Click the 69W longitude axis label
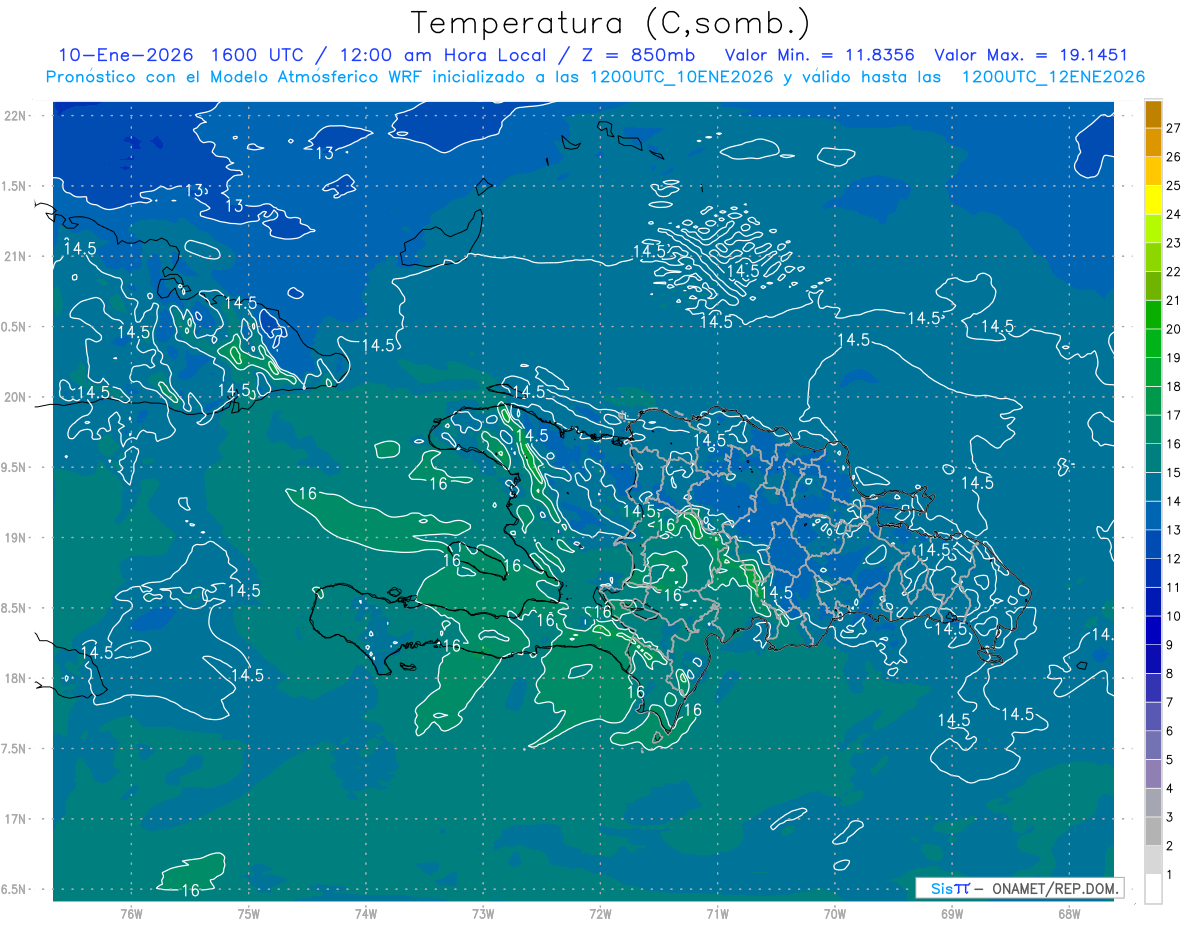This screenshot has height=927, width=1200. (x=952, y=914)
